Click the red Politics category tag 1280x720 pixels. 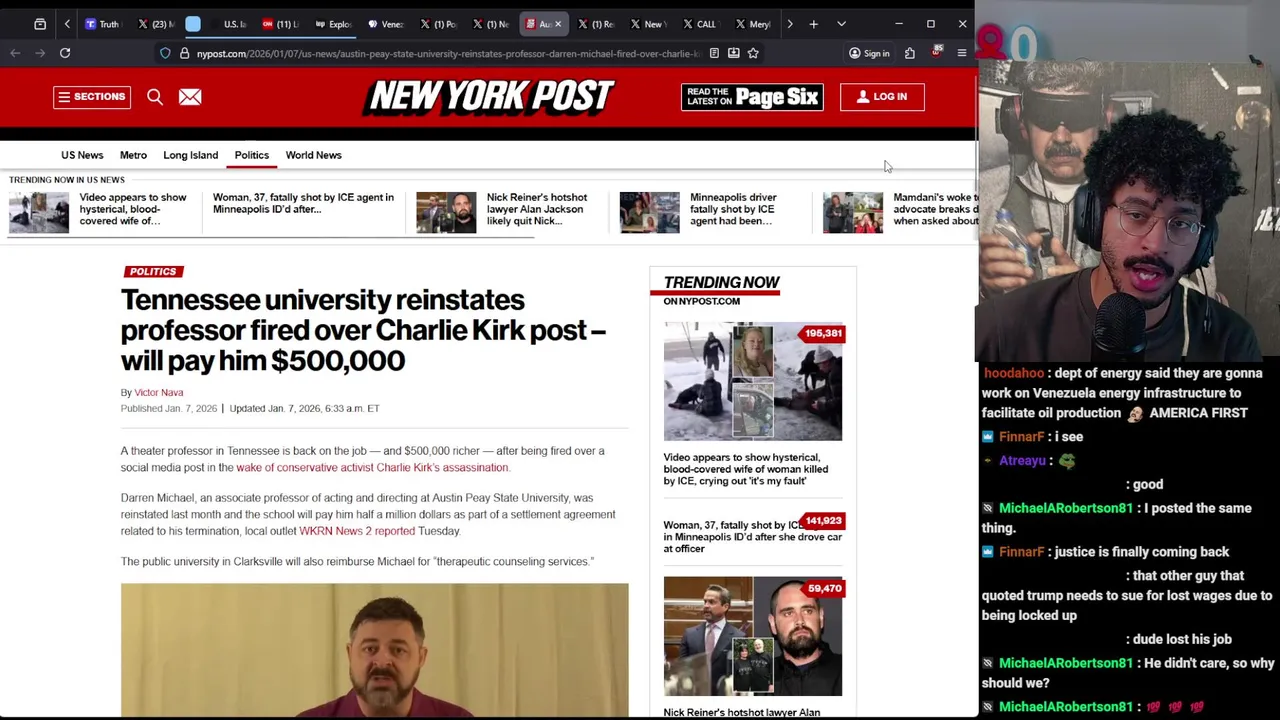(x=153, y=271)
